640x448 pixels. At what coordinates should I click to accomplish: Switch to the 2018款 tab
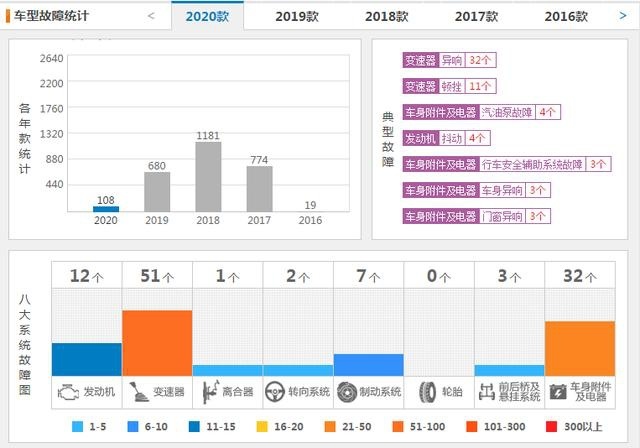coord(387,16)
